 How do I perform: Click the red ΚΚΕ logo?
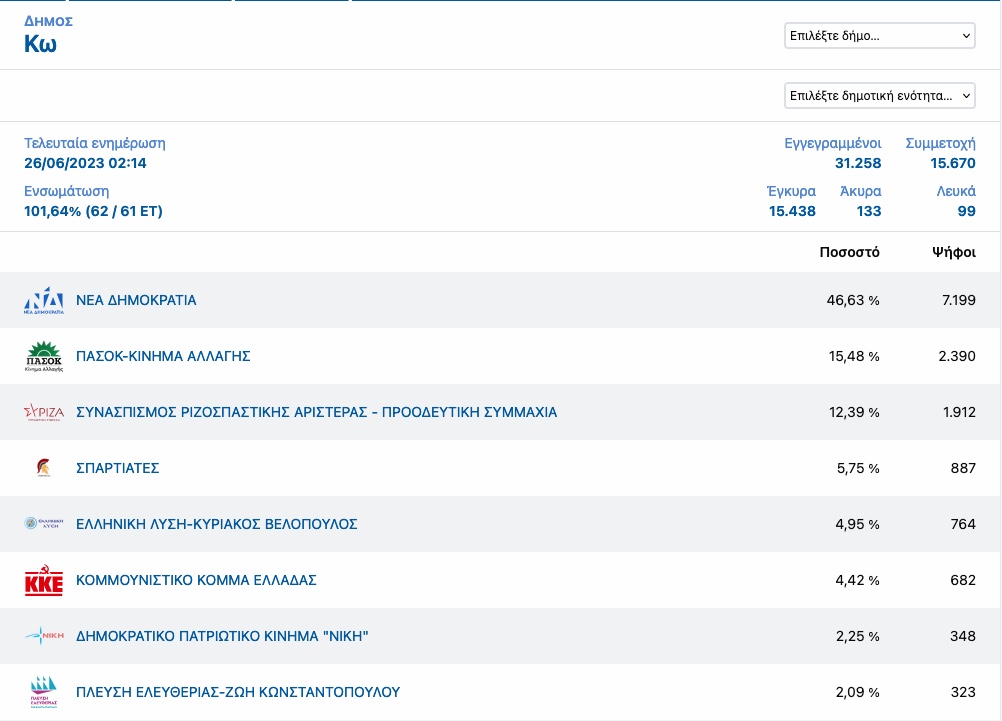point(43,580)
